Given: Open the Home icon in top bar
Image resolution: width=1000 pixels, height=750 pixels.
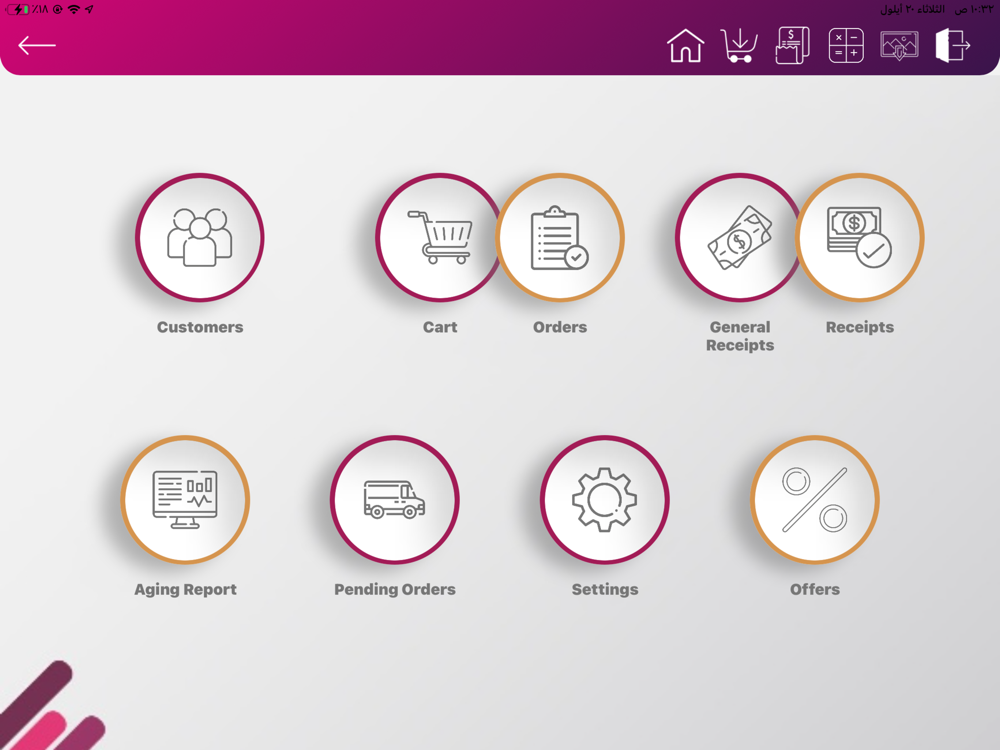Looking at the screenshot, I should coord(686,45).
